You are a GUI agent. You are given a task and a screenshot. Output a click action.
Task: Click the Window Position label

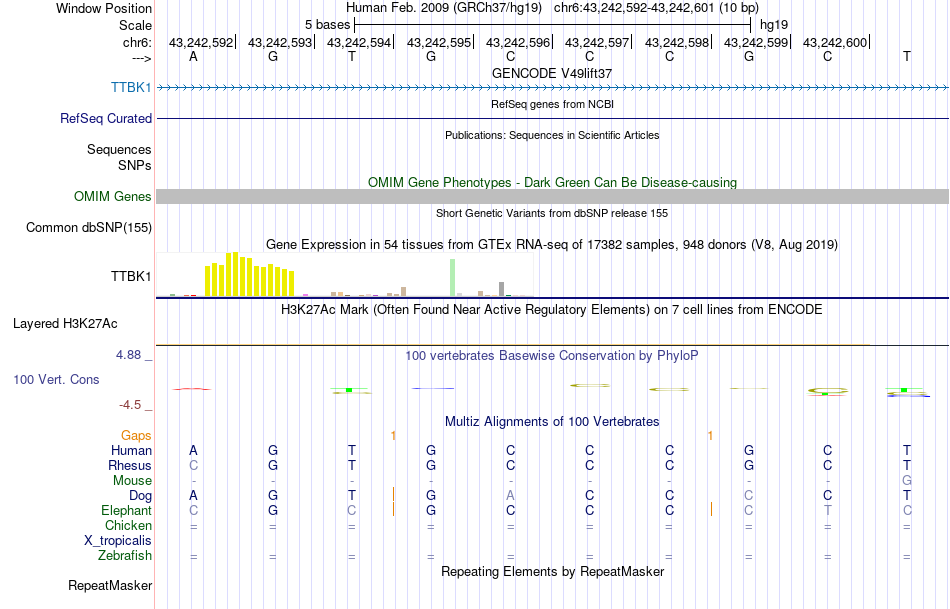[x=104, y=8]
